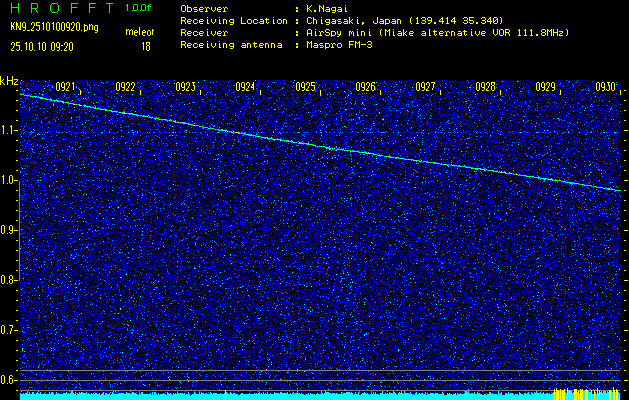Click the yellow peaks in the bottom signal bar
Screen dimensions: 629x400
pyautogui.click(x=575, y=394)
